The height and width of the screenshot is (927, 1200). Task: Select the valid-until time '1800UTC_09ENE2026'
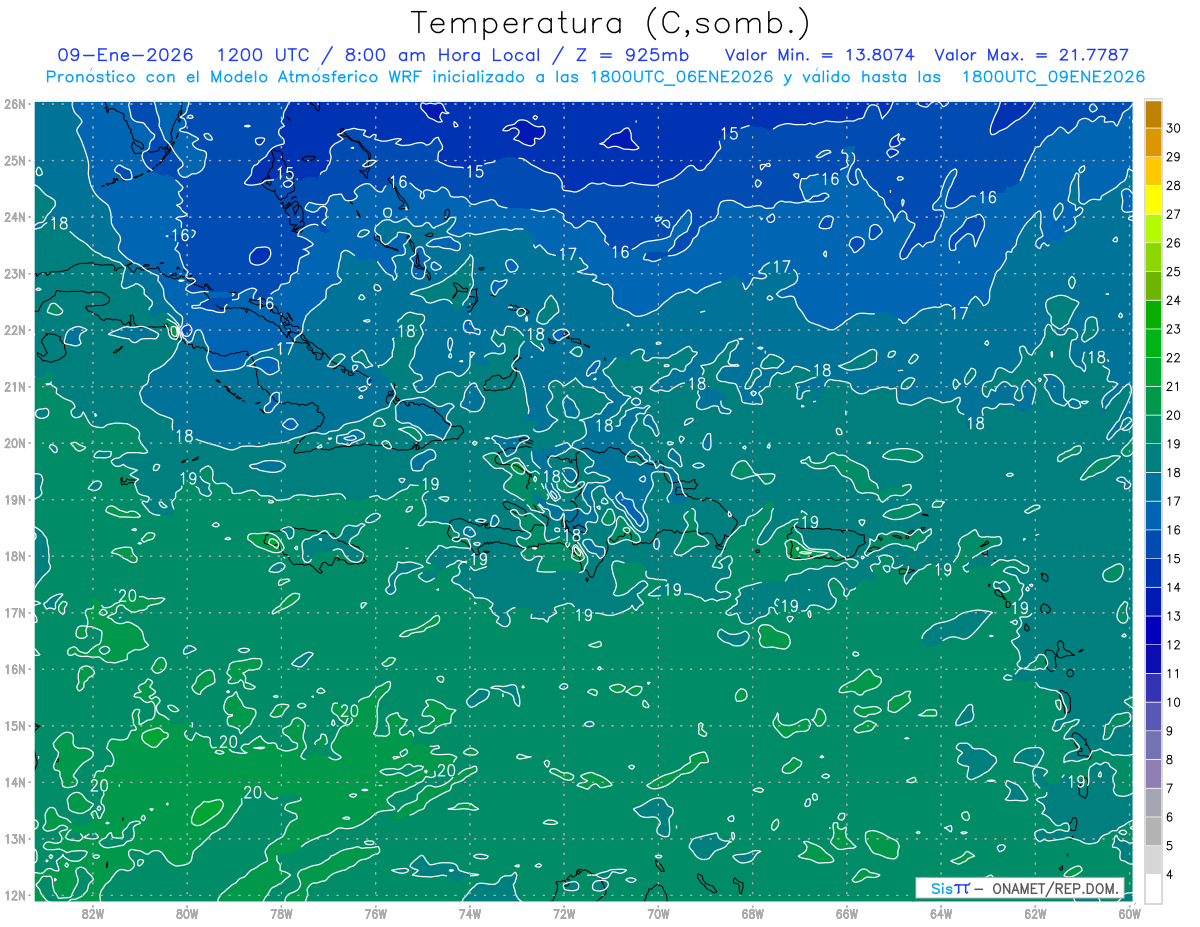tap(1053, 77)
